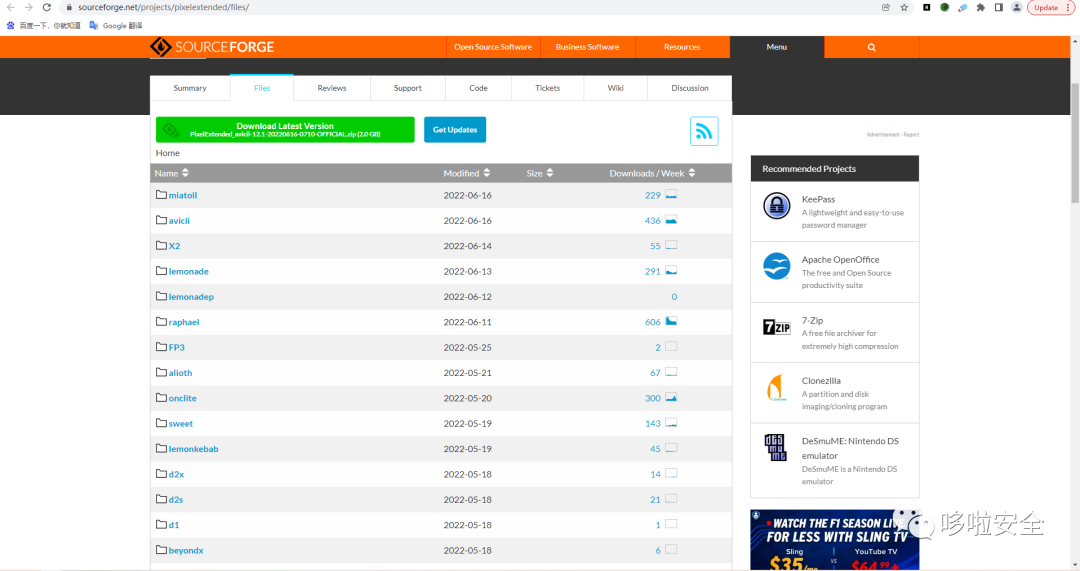Select the Files tab
This screenshot has width=1080, height=571.
pyautogui.click(x=262, y=88)
